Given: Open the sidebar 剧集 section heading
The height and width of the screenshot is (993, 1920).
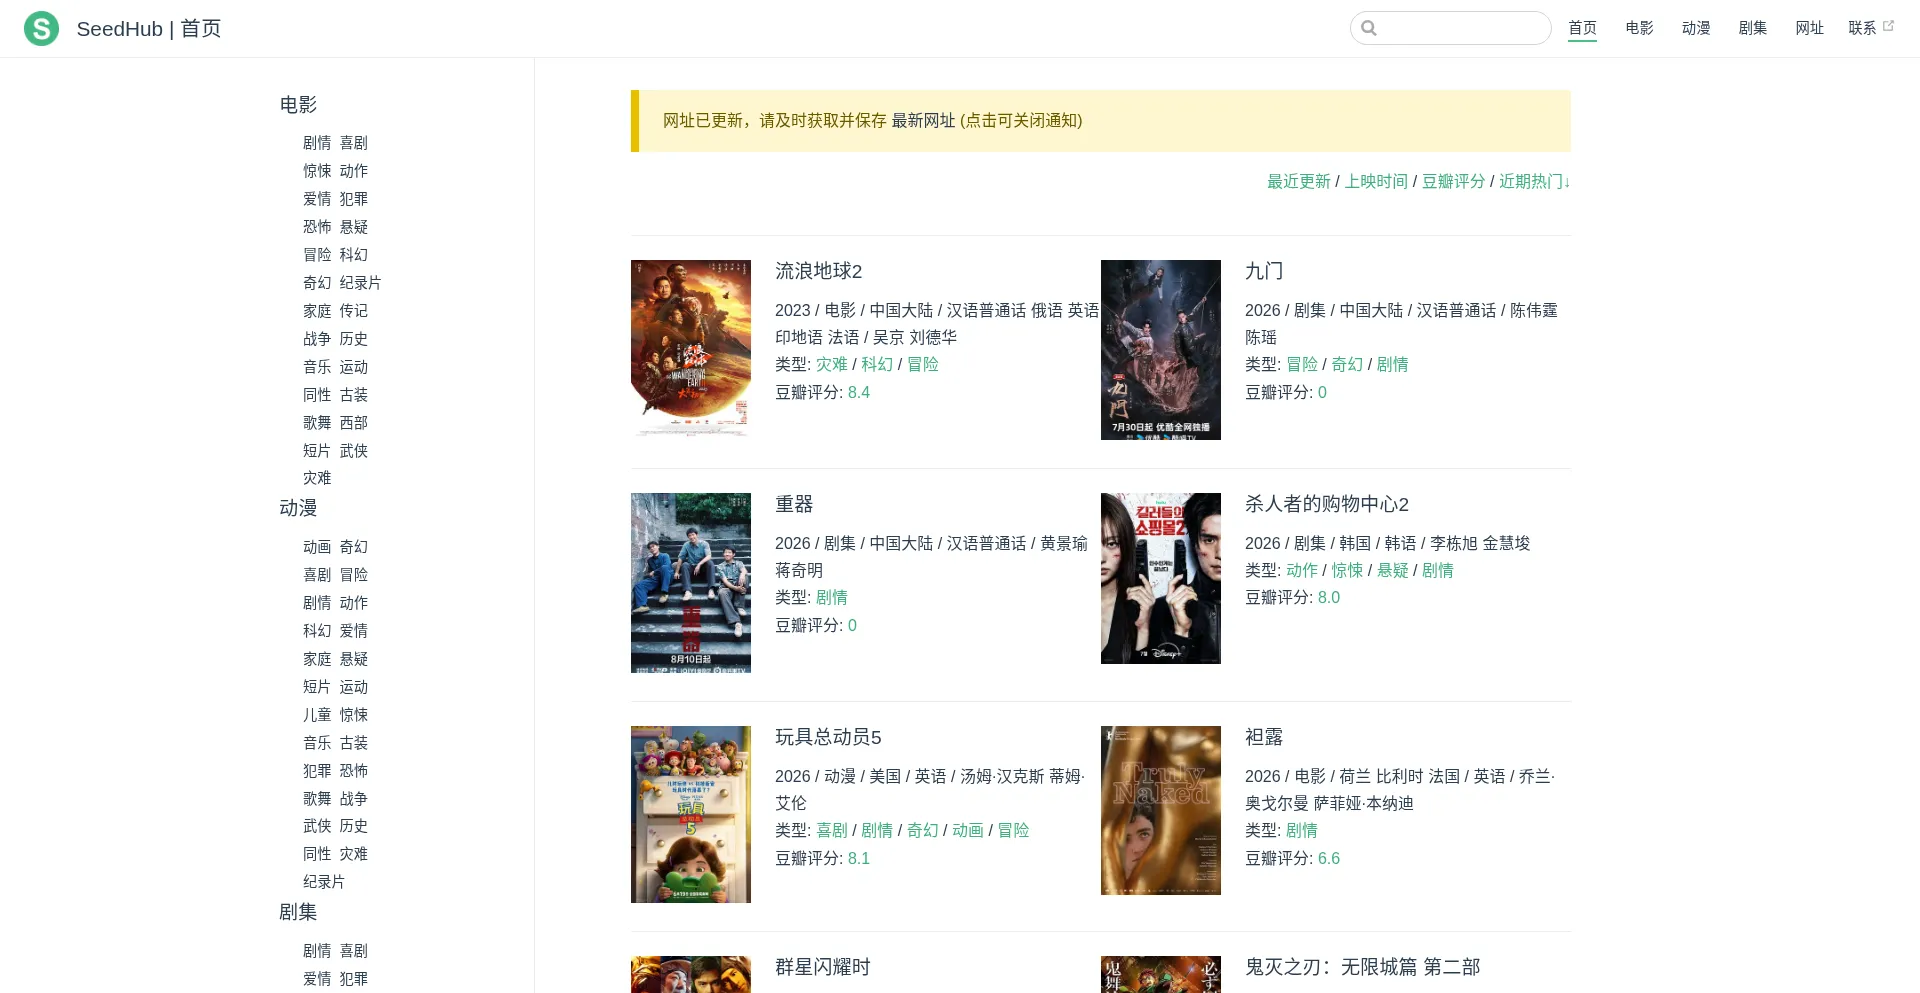Looking at the screenshot, I should [x=298, y=912].
